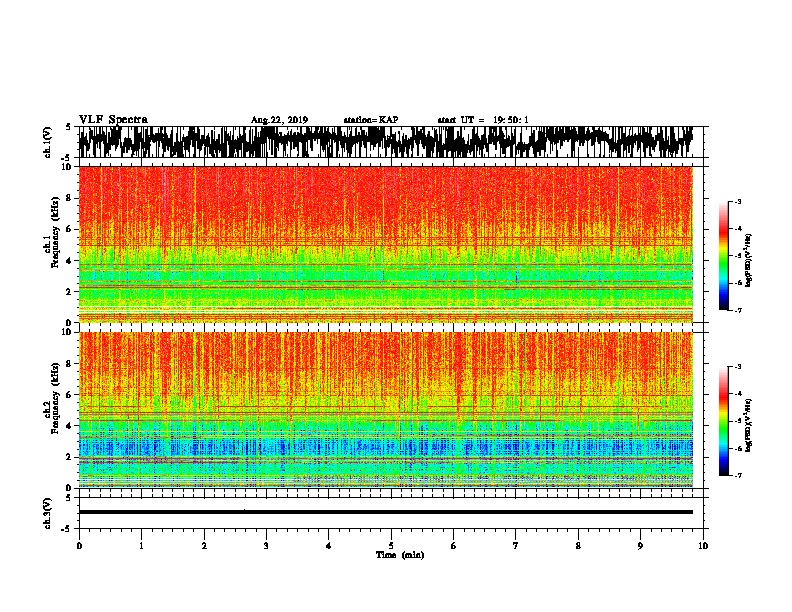The image size is (792, 612).
Task: Click time axis tick label '3'
Action: [266, 545]
